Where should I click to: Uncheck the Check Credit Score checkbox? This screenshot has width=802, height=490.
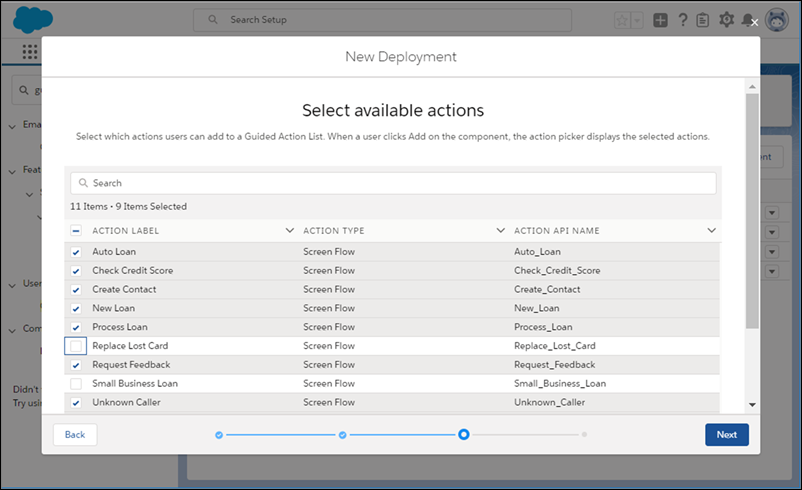pos(76,271)
